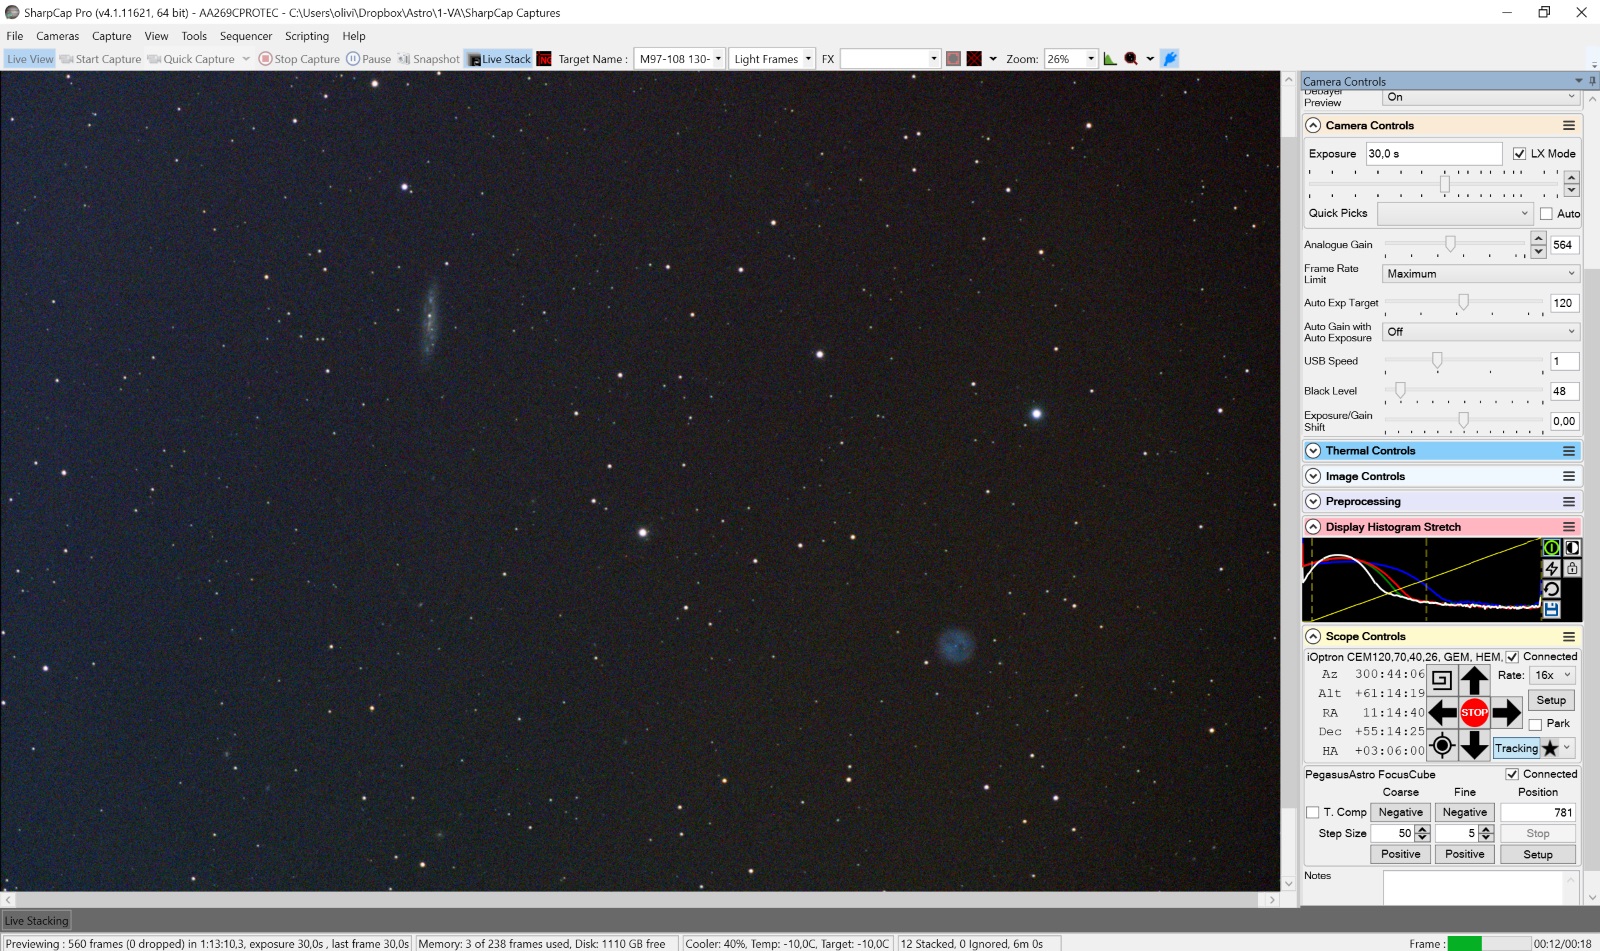Click the blue plug icon in toolbar

coord(1170,59)
